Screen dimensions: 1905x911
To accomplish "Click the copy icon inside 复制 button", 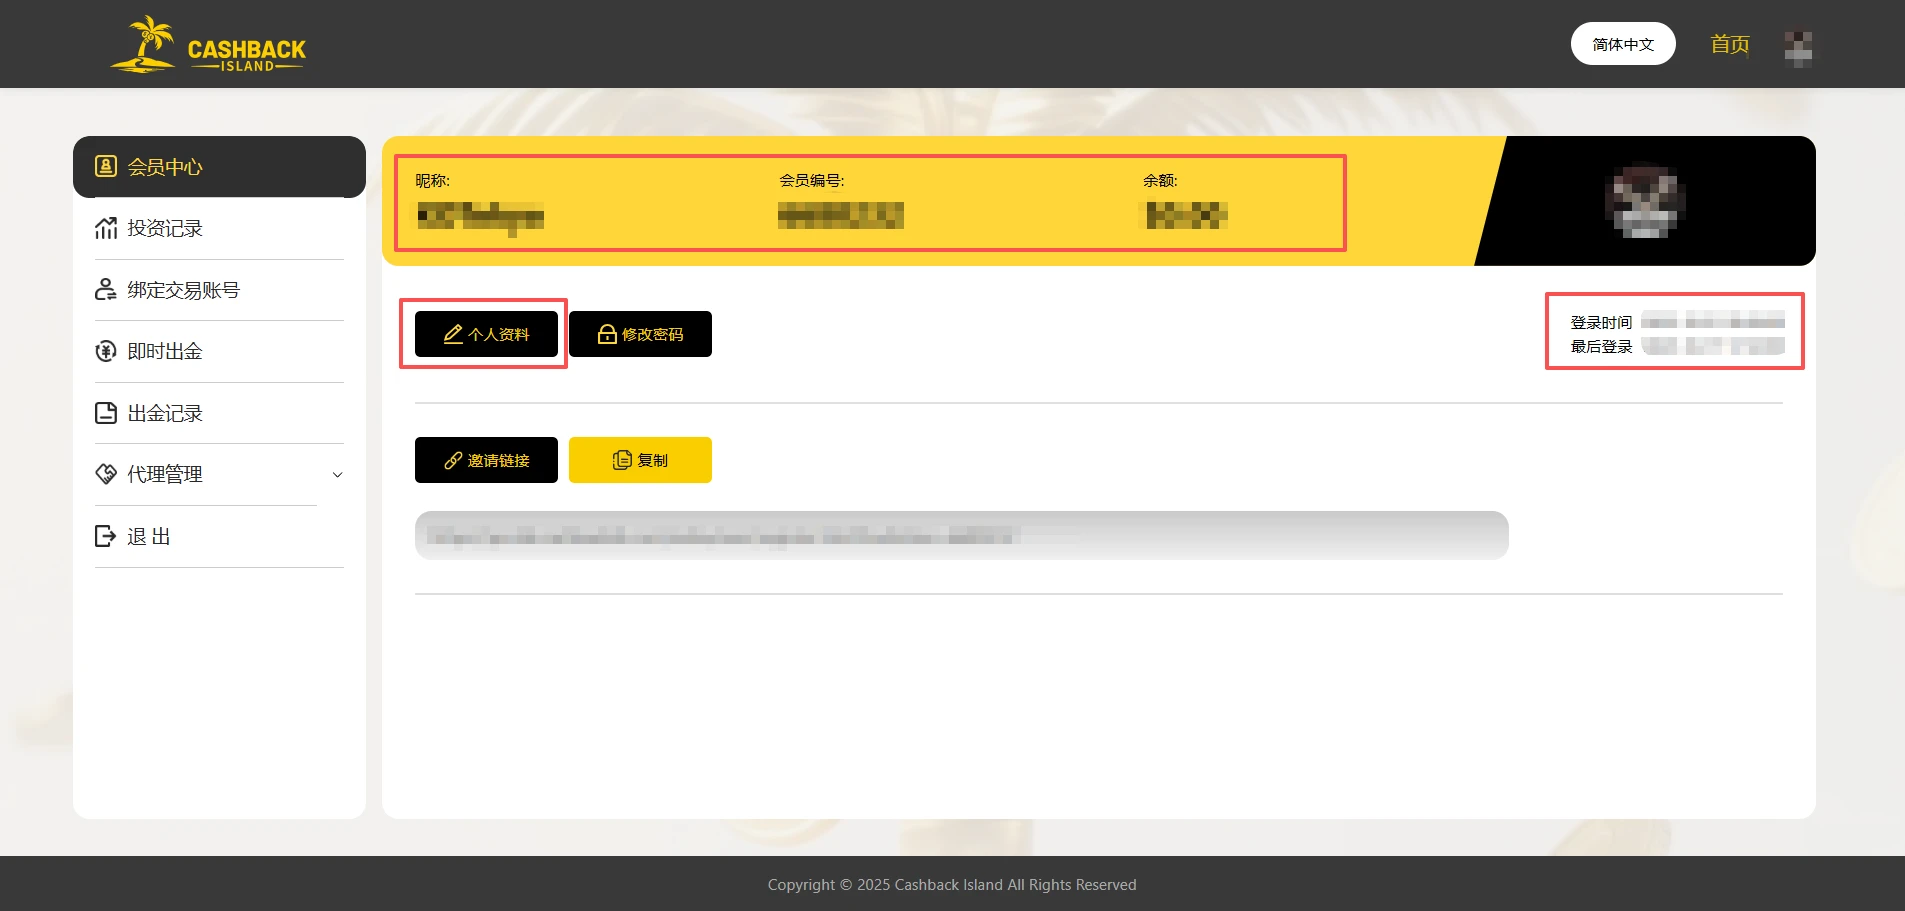I will (x=622, y=460).
